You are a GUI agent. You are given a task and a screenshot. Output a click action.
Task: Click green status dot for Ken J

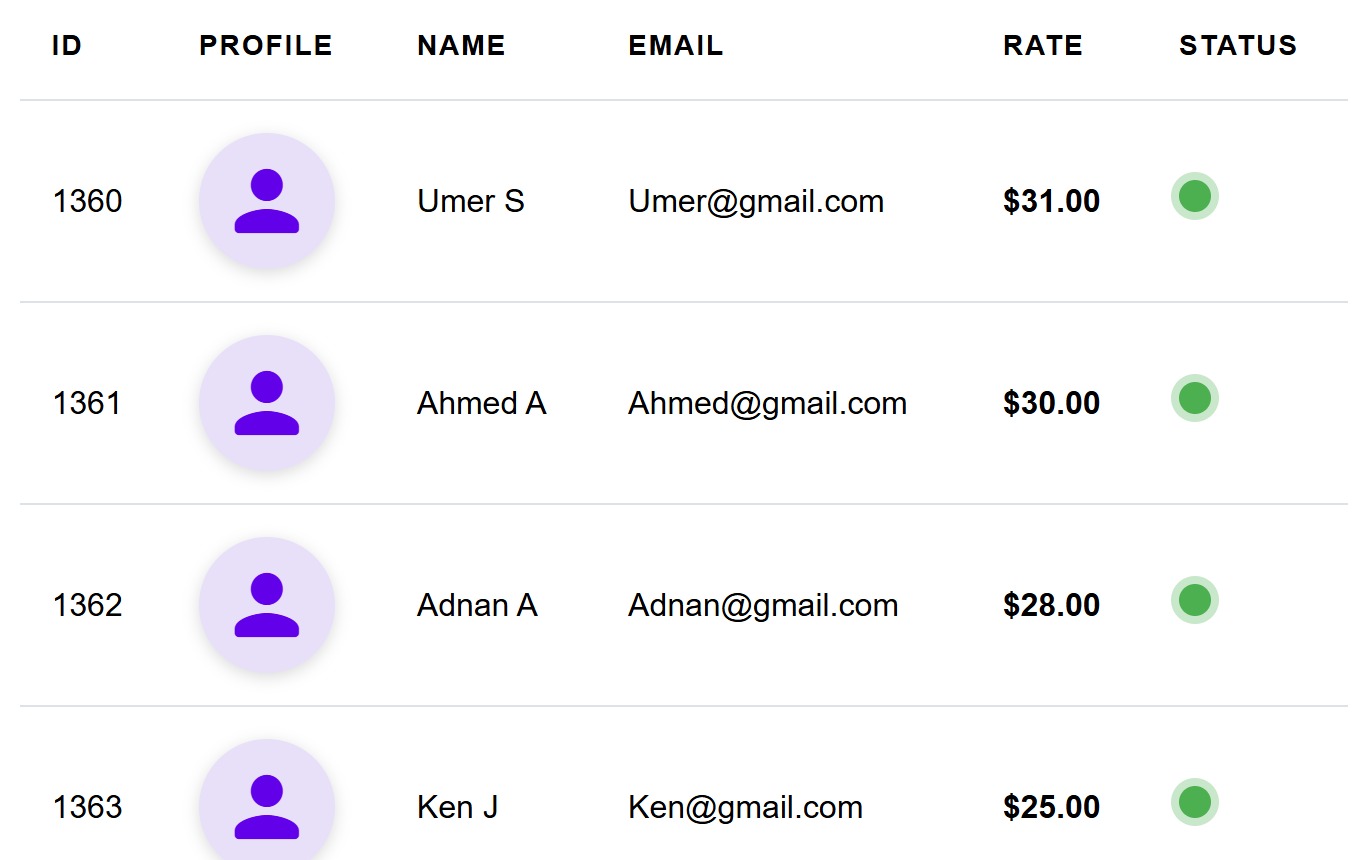pyautogui.click(x=1194, y=802)
